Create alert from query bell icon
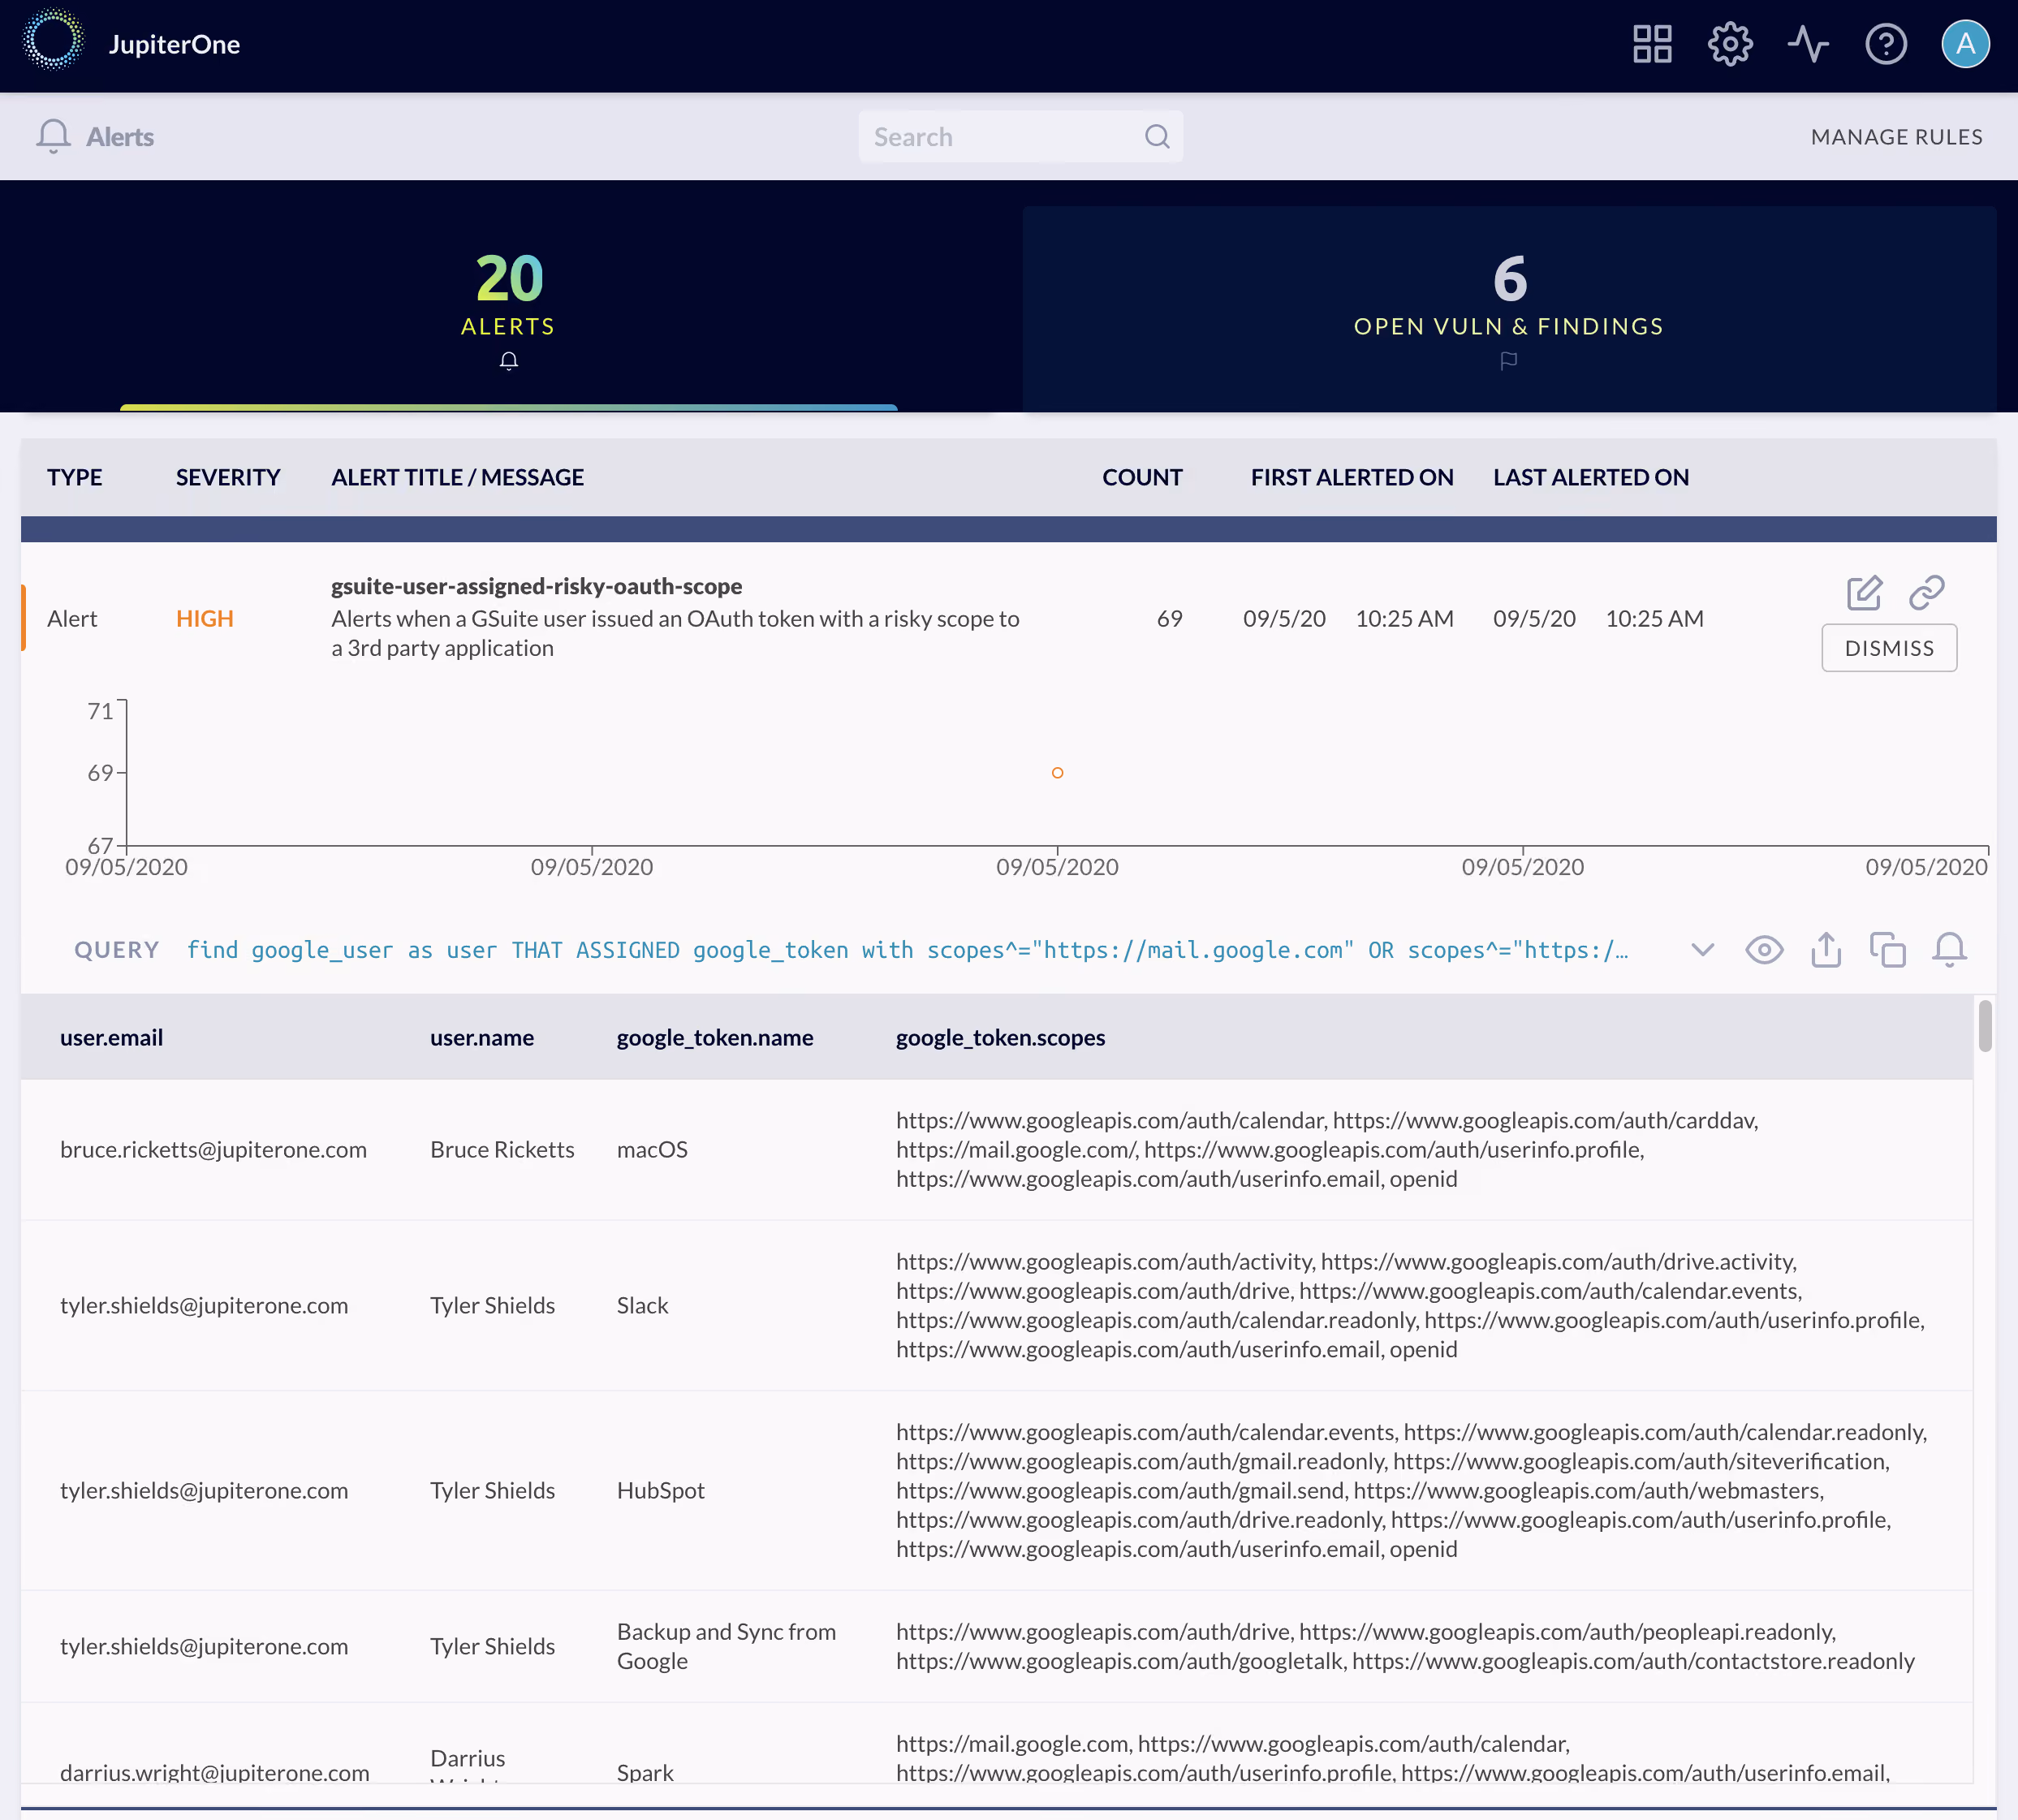The width and height of the screenshot is (2018, 1820). [1949, 949]
